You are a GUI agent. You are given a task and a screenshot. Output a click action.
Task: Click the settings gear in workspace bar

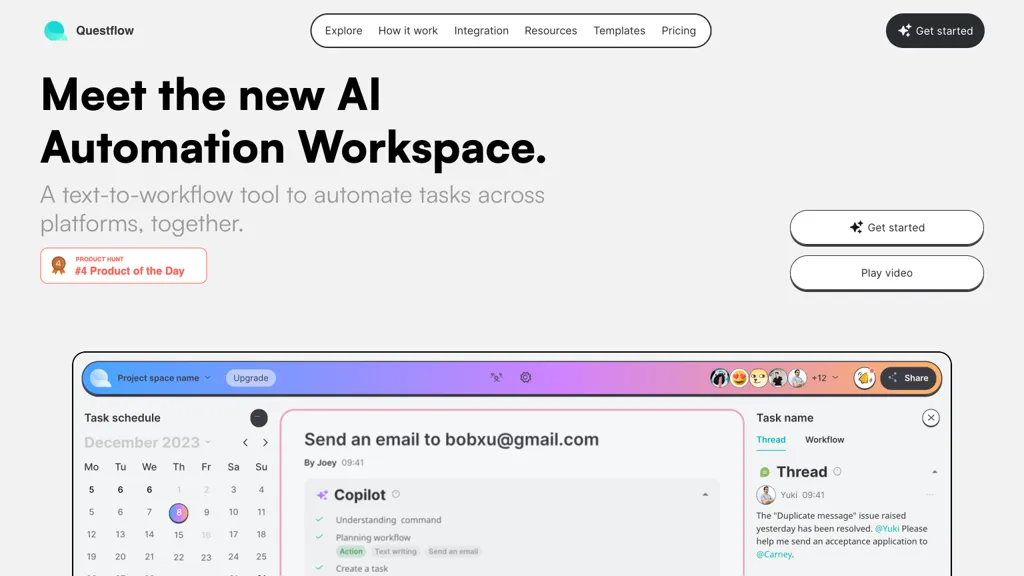click(525, 378)
